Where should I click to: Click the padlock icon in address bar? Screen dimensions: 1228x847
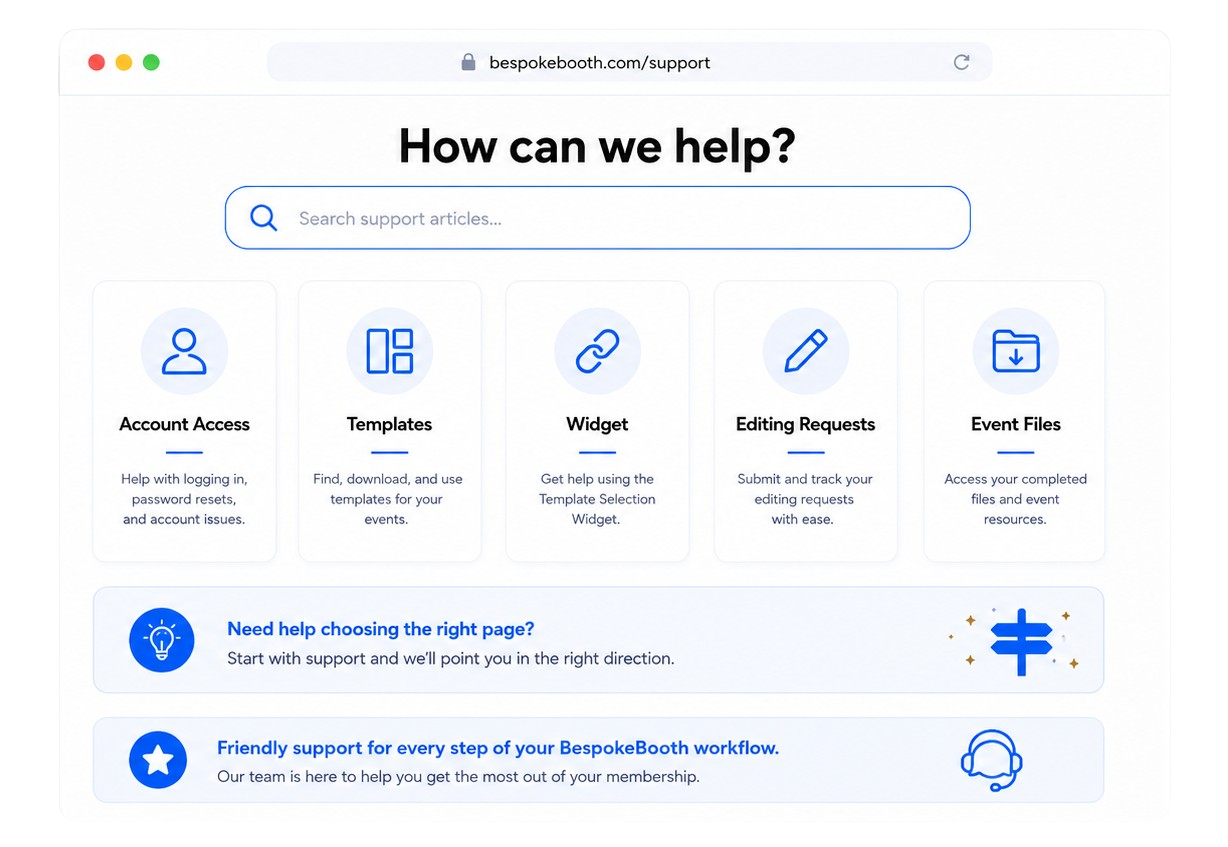[x=468, y=62]
